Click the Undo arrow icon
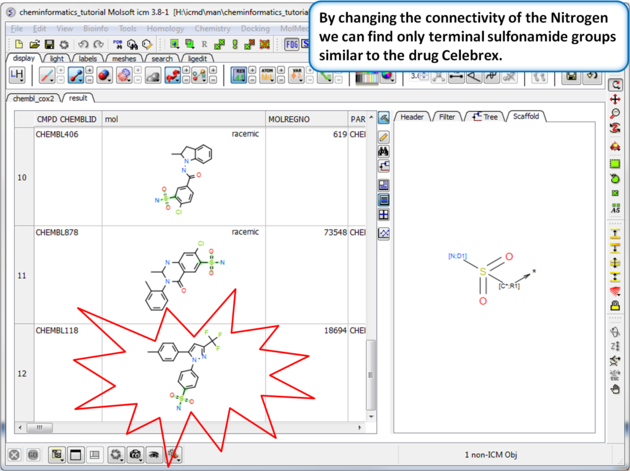This screenshot has width=630, height=471. click(83, 44)
